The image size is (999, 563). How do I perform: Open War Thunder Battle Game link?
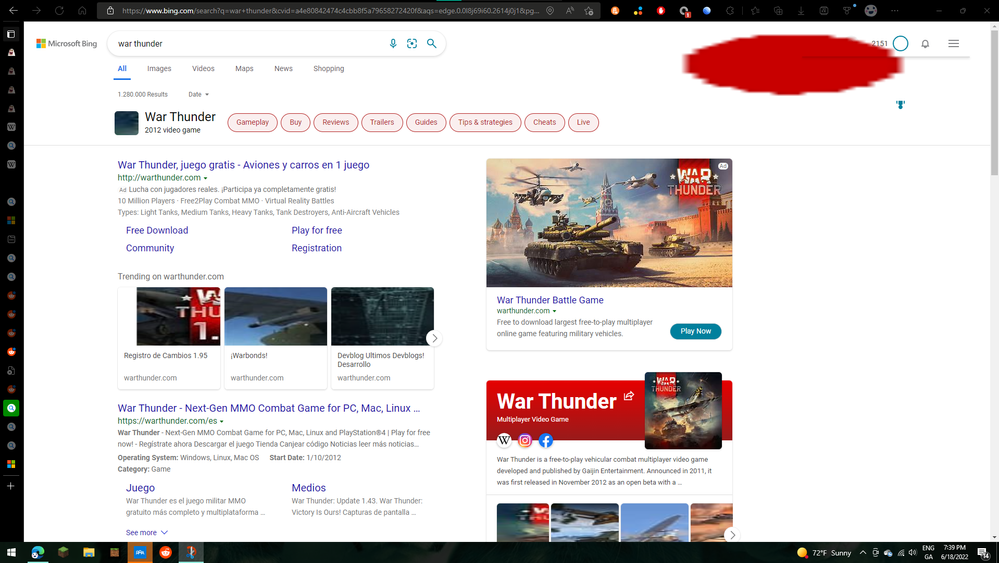coord(550,300)
